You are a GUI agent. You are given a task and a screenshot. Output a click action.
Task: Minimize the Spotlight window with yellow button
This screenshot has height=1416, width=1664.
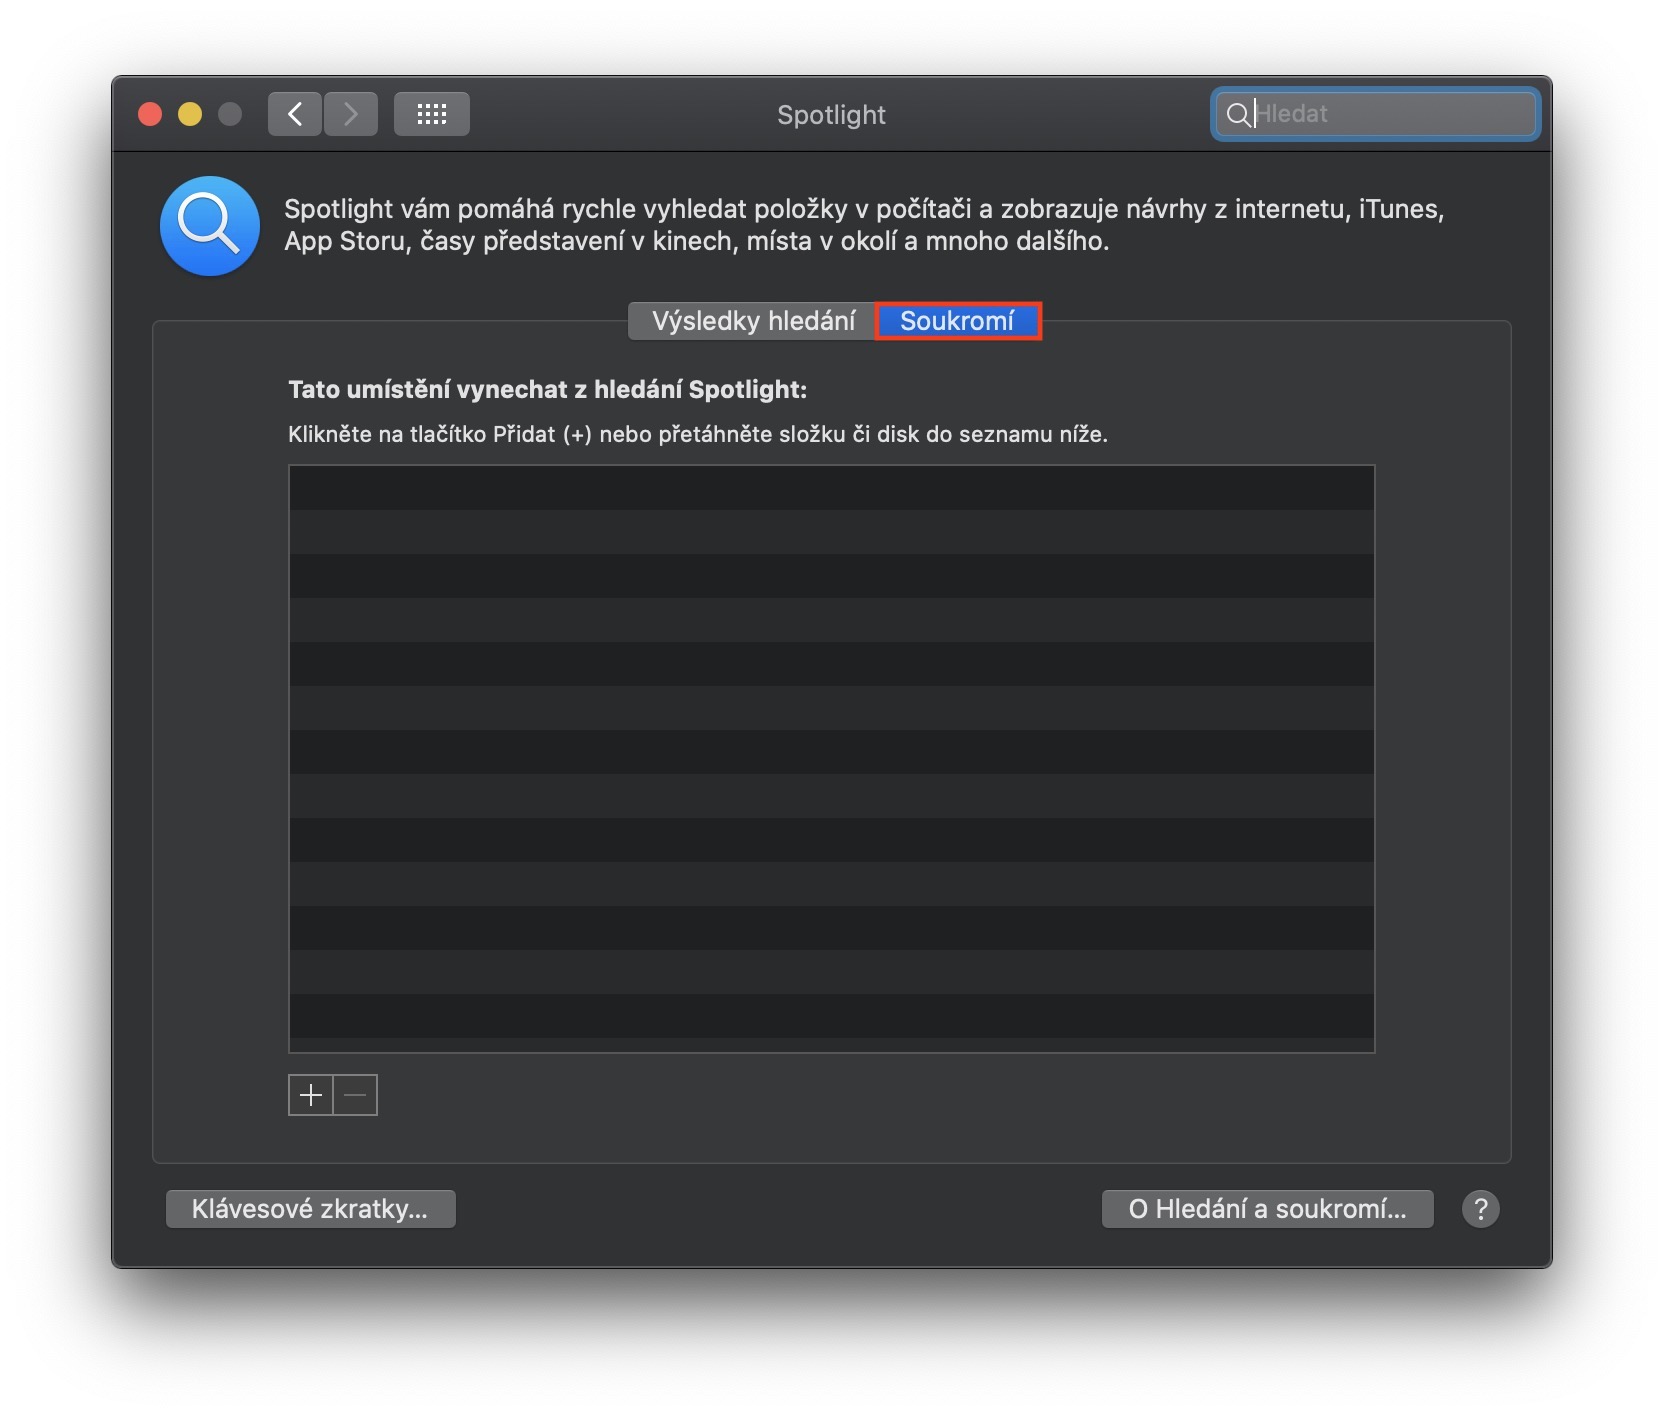pyautogui.click(x=190, y=114)
